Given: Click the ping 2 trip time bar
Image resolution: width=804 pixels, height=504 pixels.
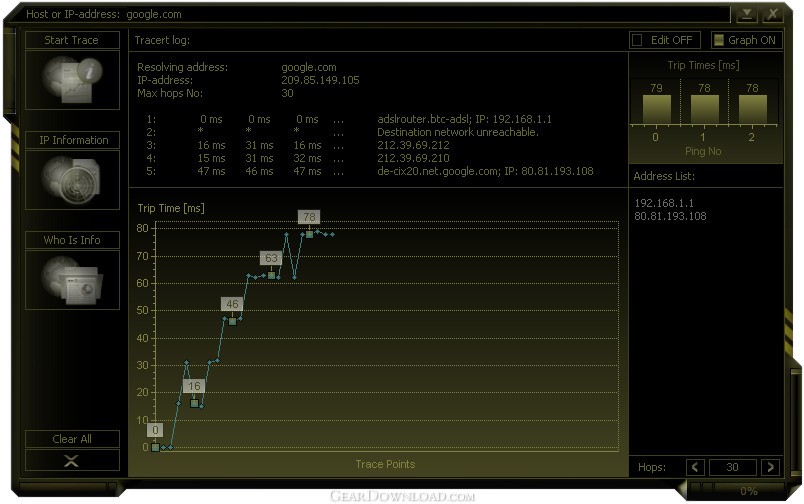Looking at the screenshot, I should pyautogui.click(x=752, y=109).
